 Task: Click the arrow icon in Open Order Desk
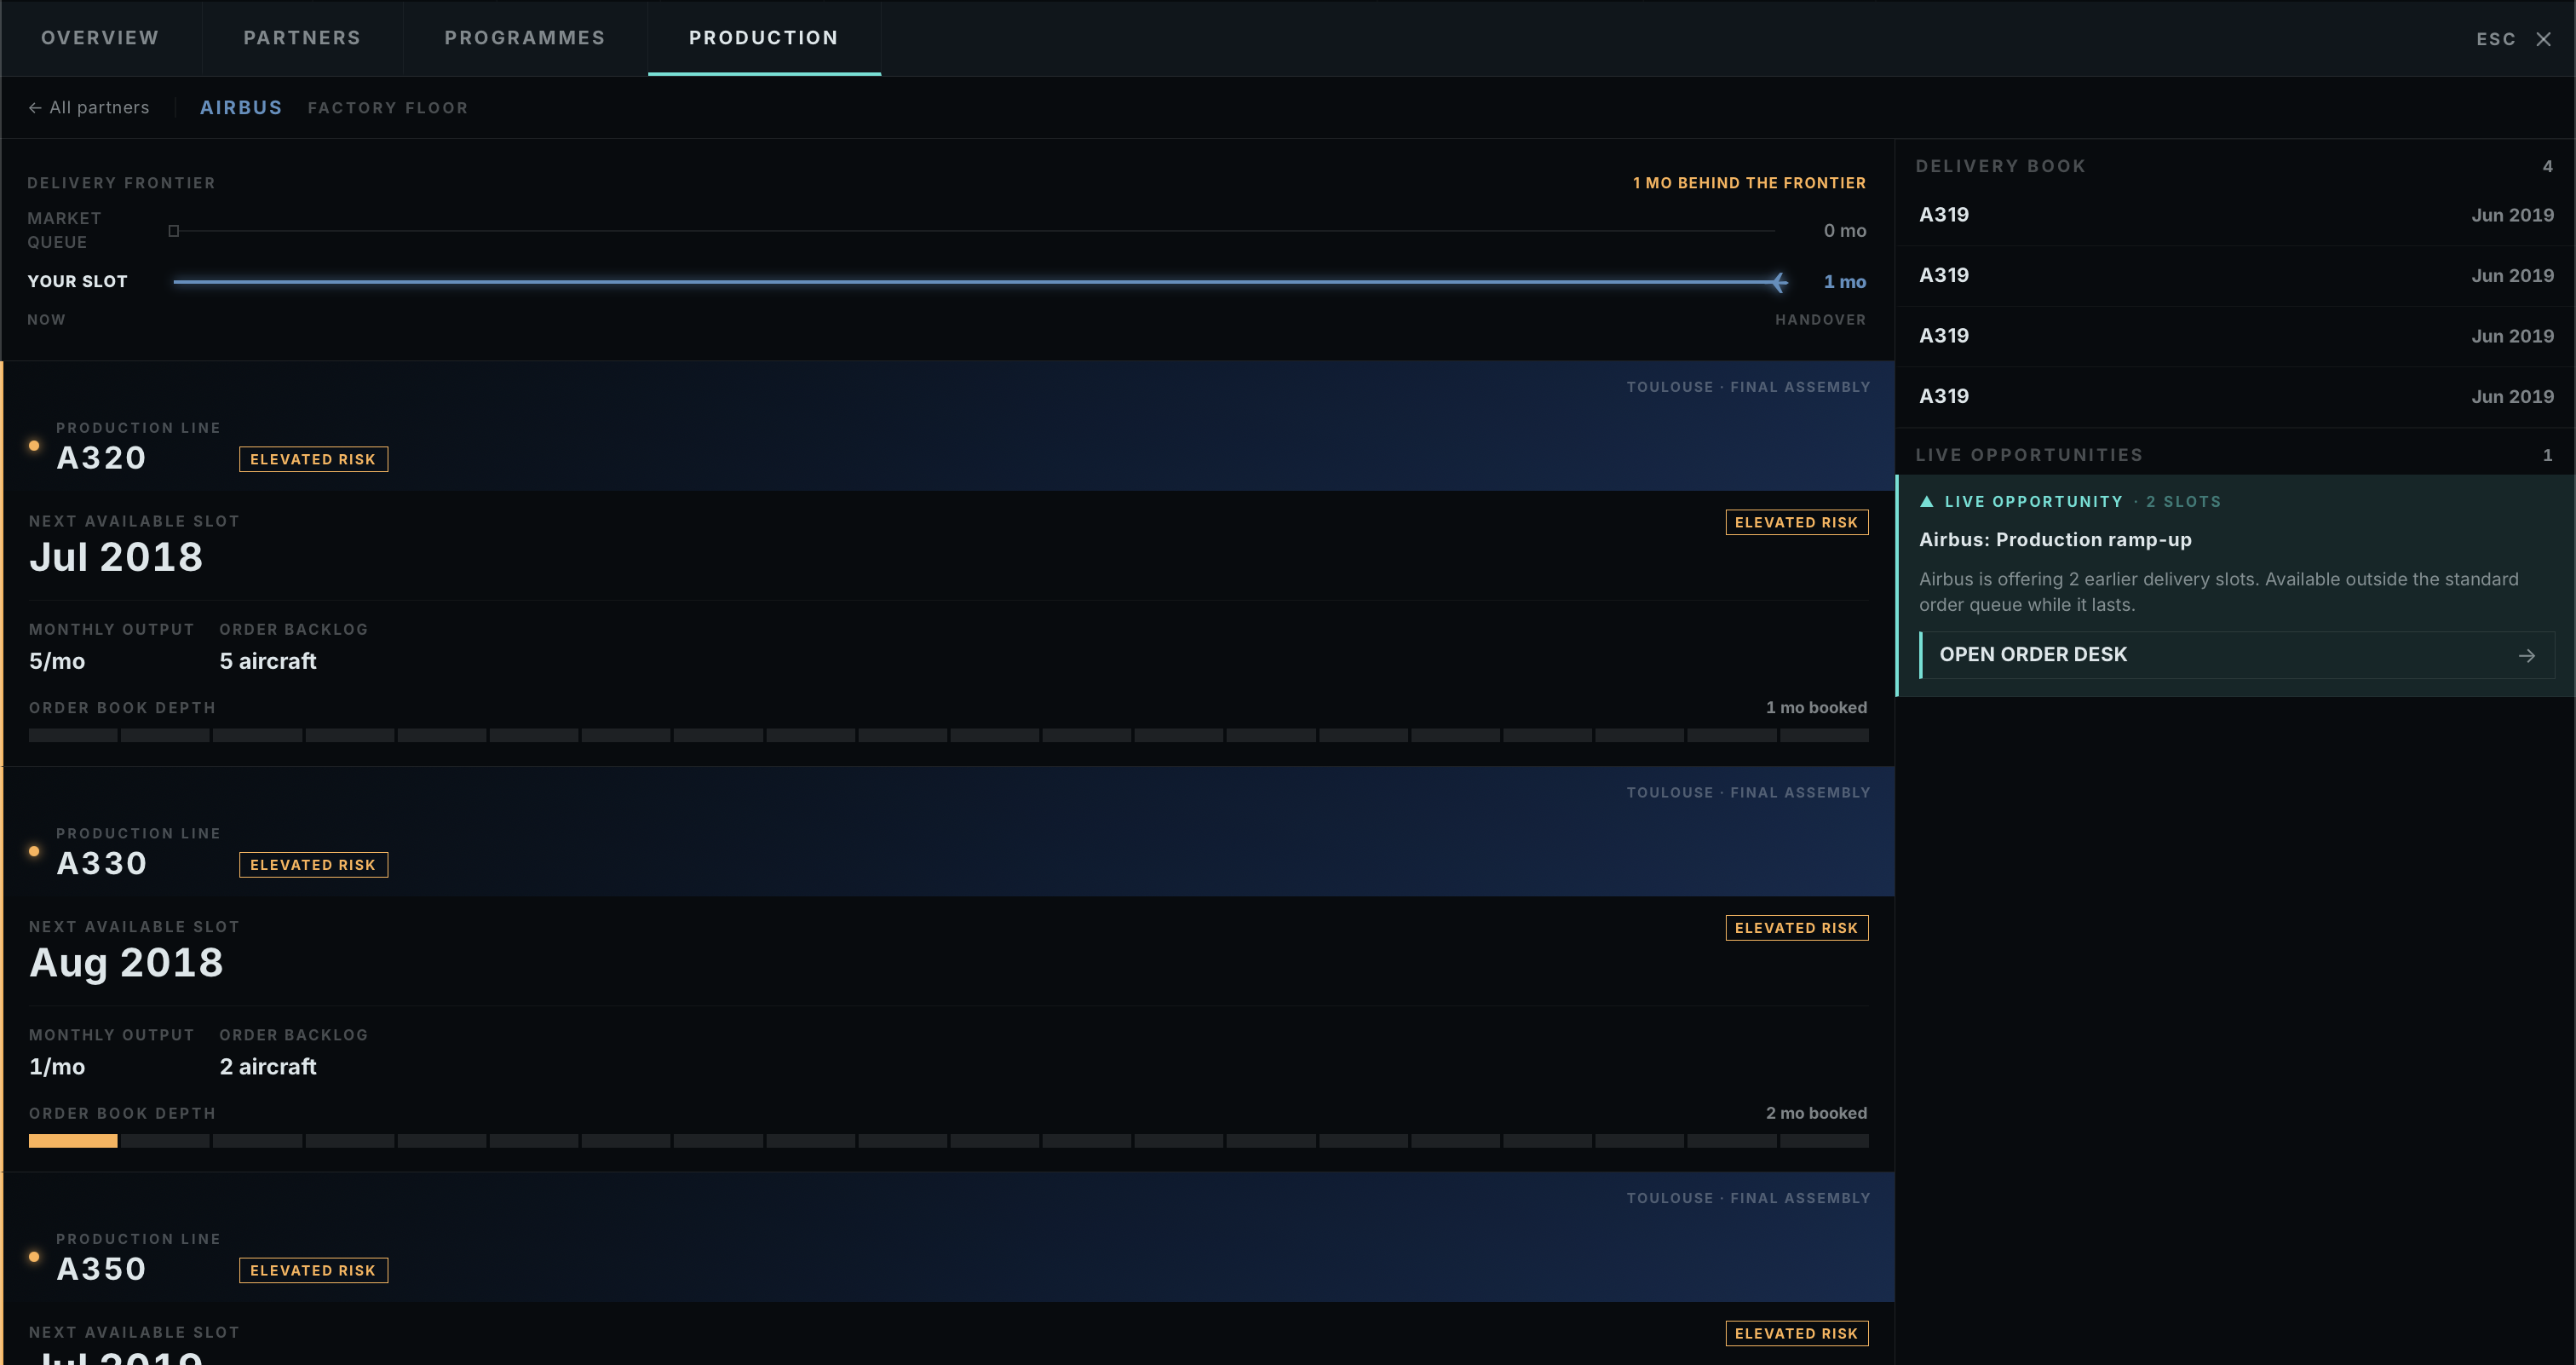pos(2527,656)
